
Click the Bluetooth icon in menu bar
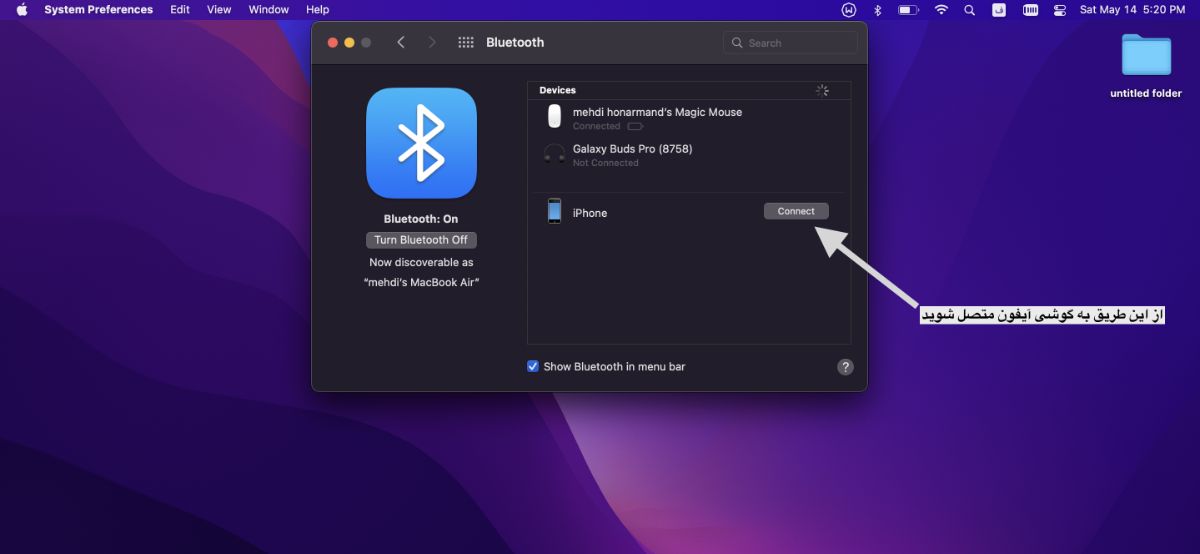point(878,9)
